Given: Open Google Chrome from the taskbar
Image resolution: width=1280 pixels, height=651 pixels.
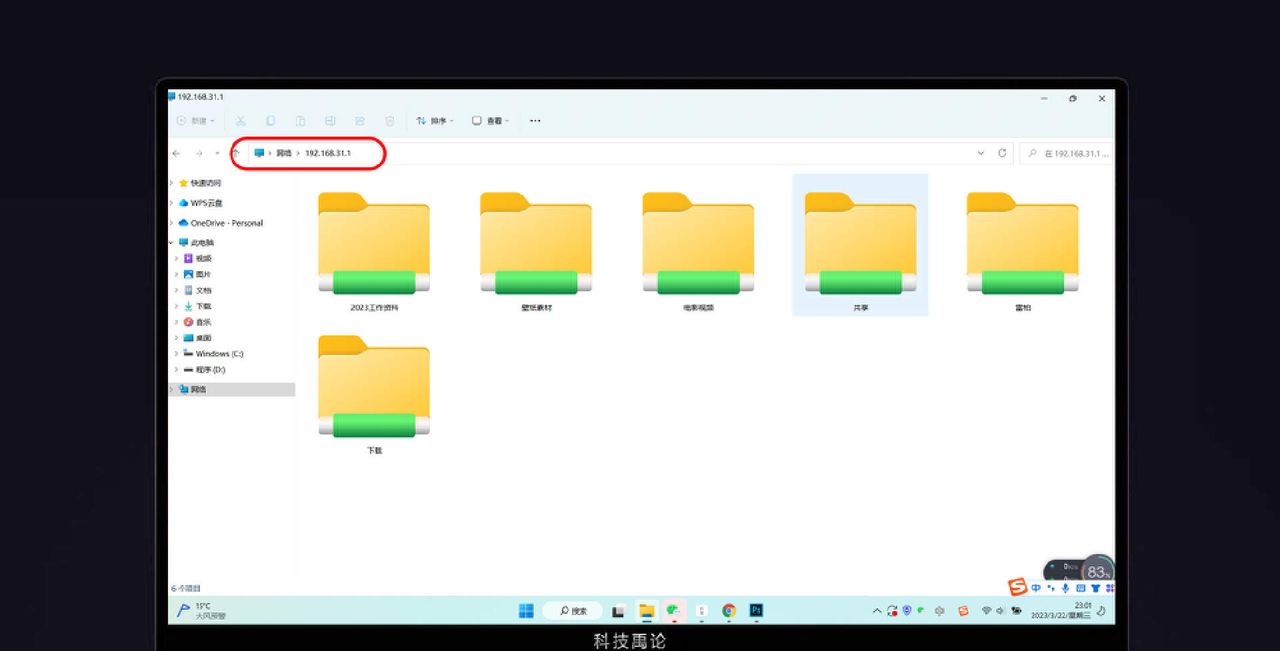Looking at the screenshot, I should (x=729, y=611).
